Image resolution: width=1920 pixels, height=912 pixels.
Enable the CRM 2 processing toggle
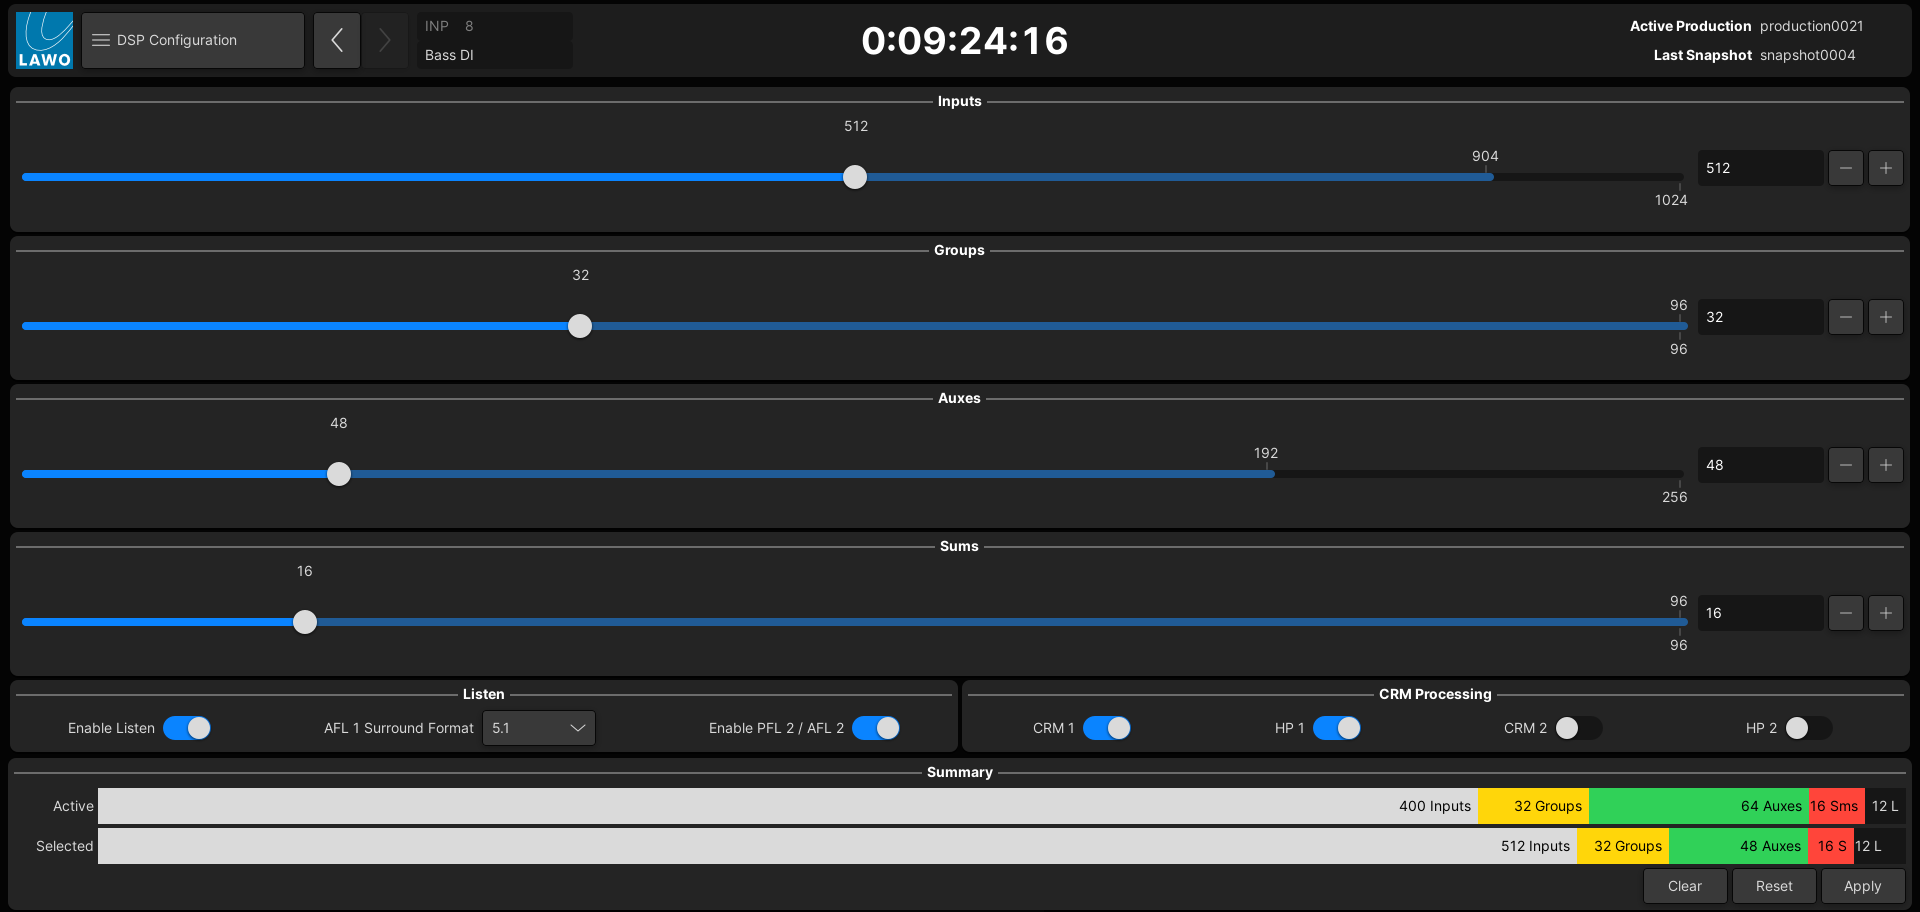[1578, 728]
